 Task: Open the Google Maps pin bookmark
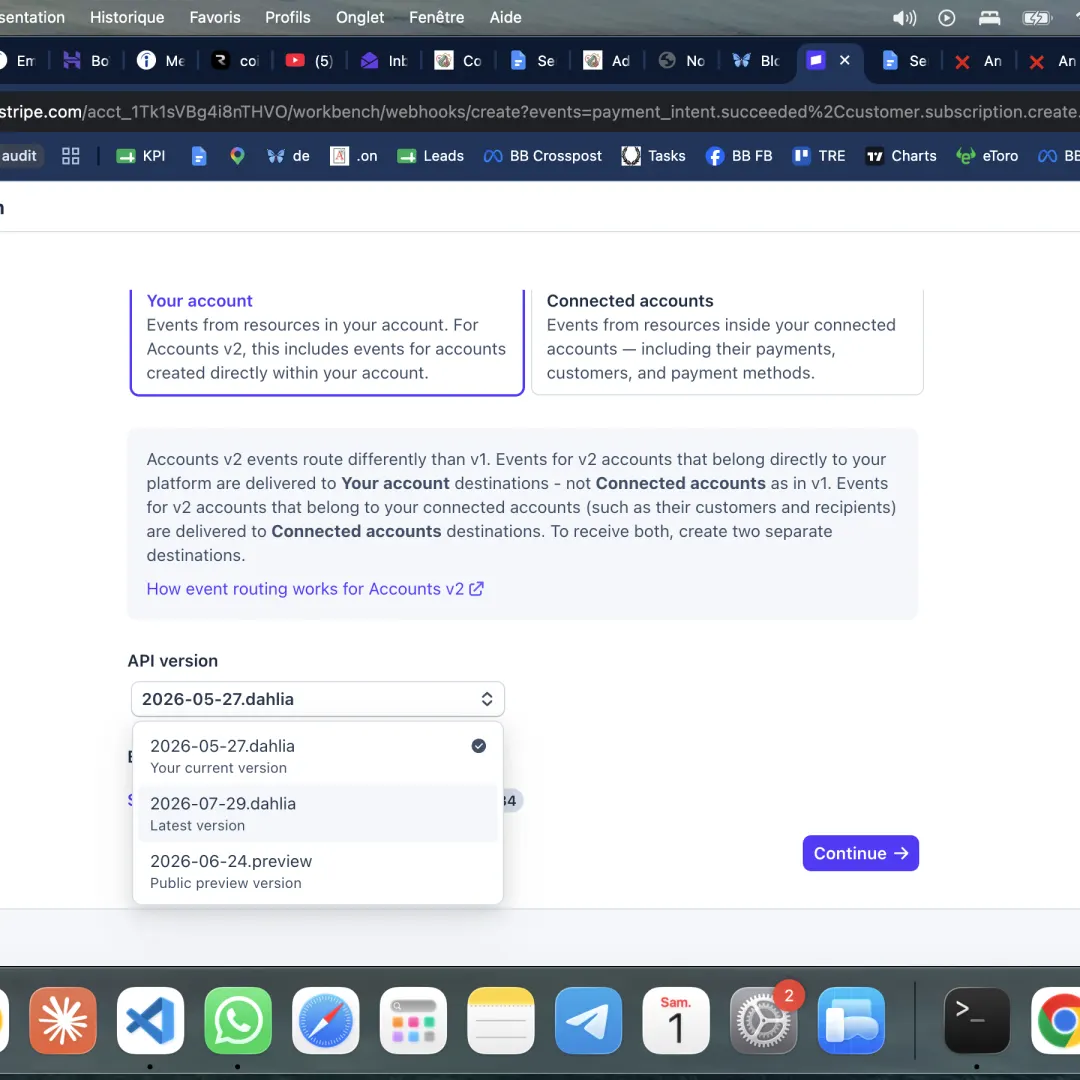237,156
